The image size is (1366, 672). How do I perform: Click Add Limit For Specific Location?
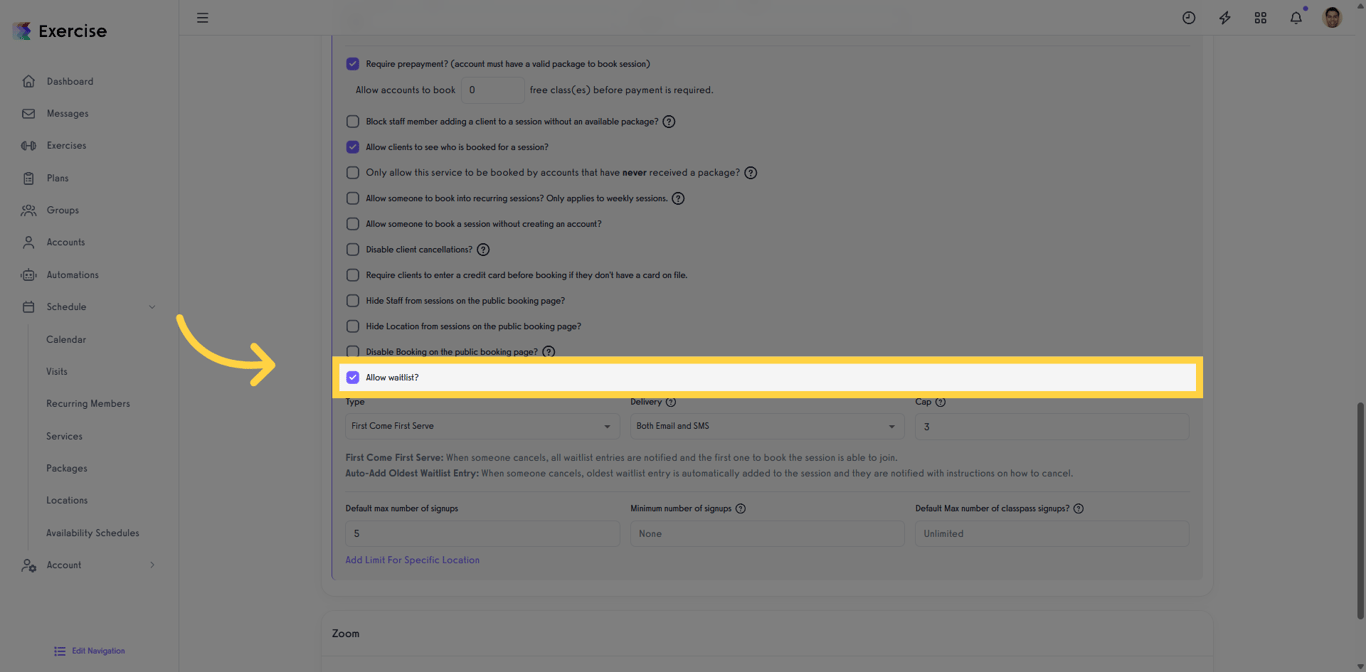[412, 560]
